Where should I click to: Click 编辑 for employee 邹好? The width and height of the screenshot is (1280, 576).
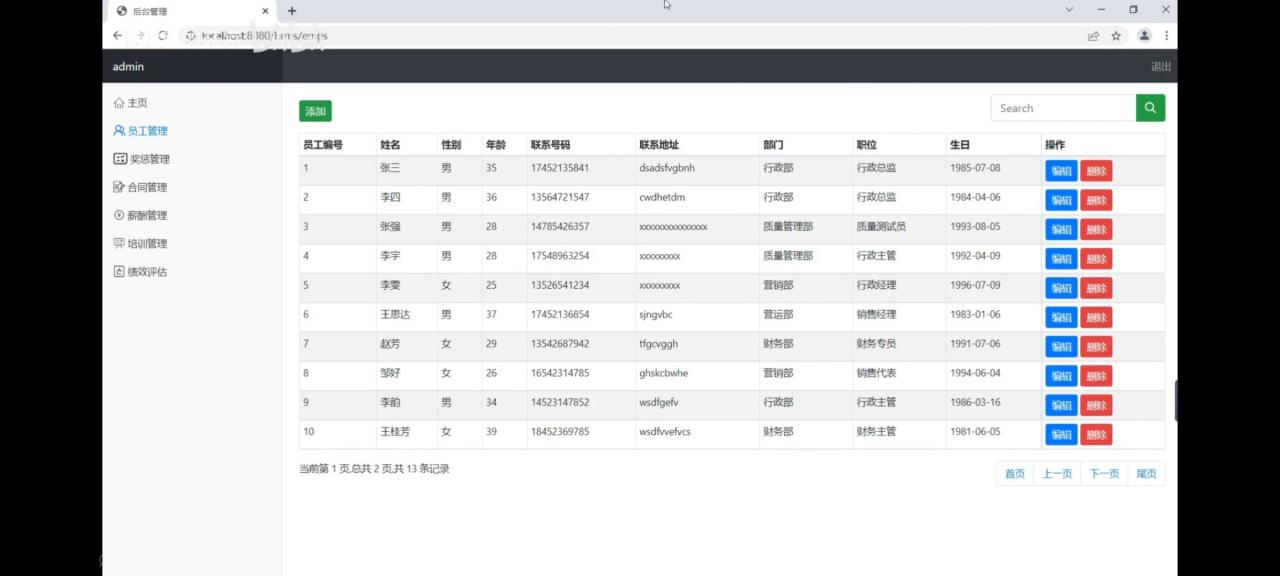(1061, 376)
